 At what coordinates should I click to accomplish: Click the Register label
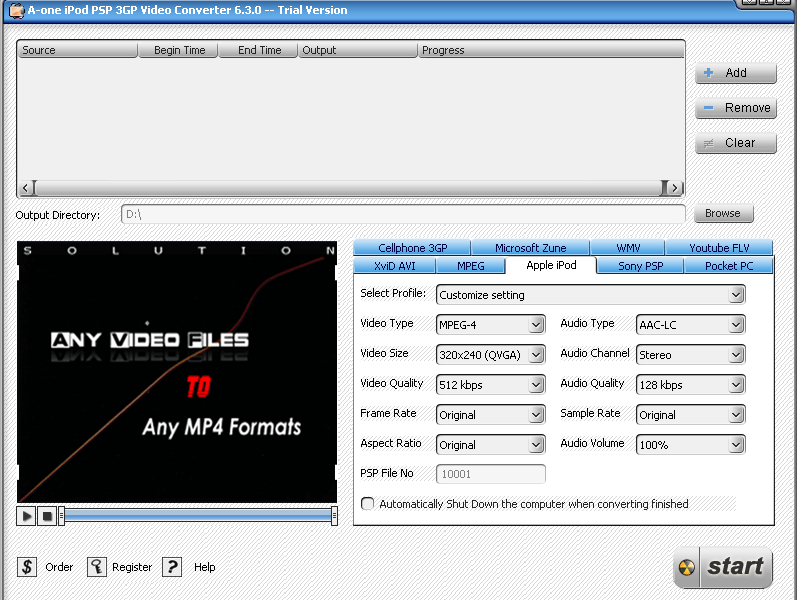click(x=132, y=566)
